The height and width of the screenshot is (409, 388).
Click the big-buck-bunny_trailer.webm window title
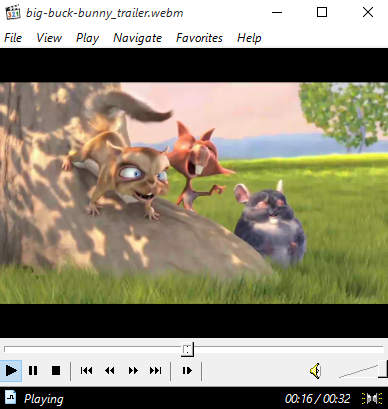point(105,13)
